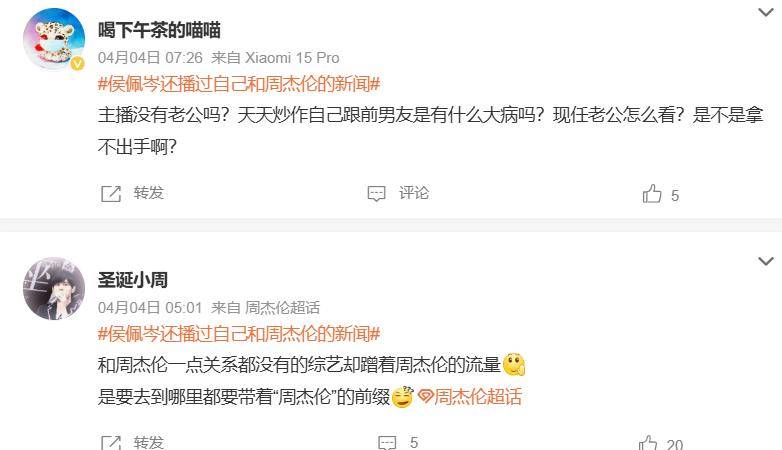Click the avatar of 圣诞小周
The image size is (782, 450).
54,288
